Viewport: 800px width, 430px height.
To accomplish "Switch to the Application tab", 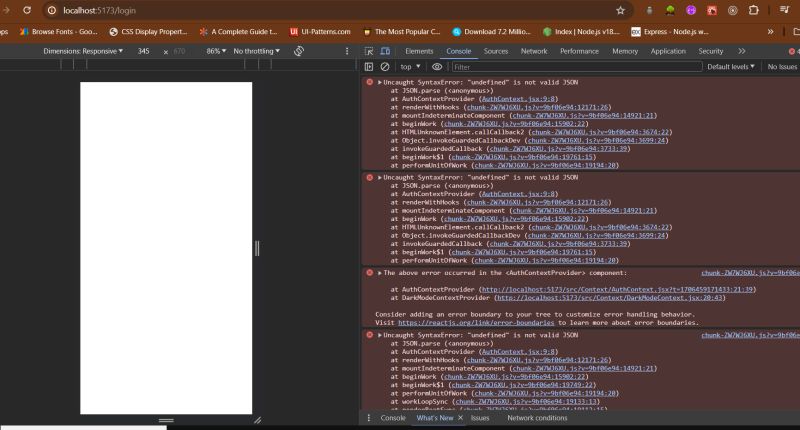I will point(668,51).
